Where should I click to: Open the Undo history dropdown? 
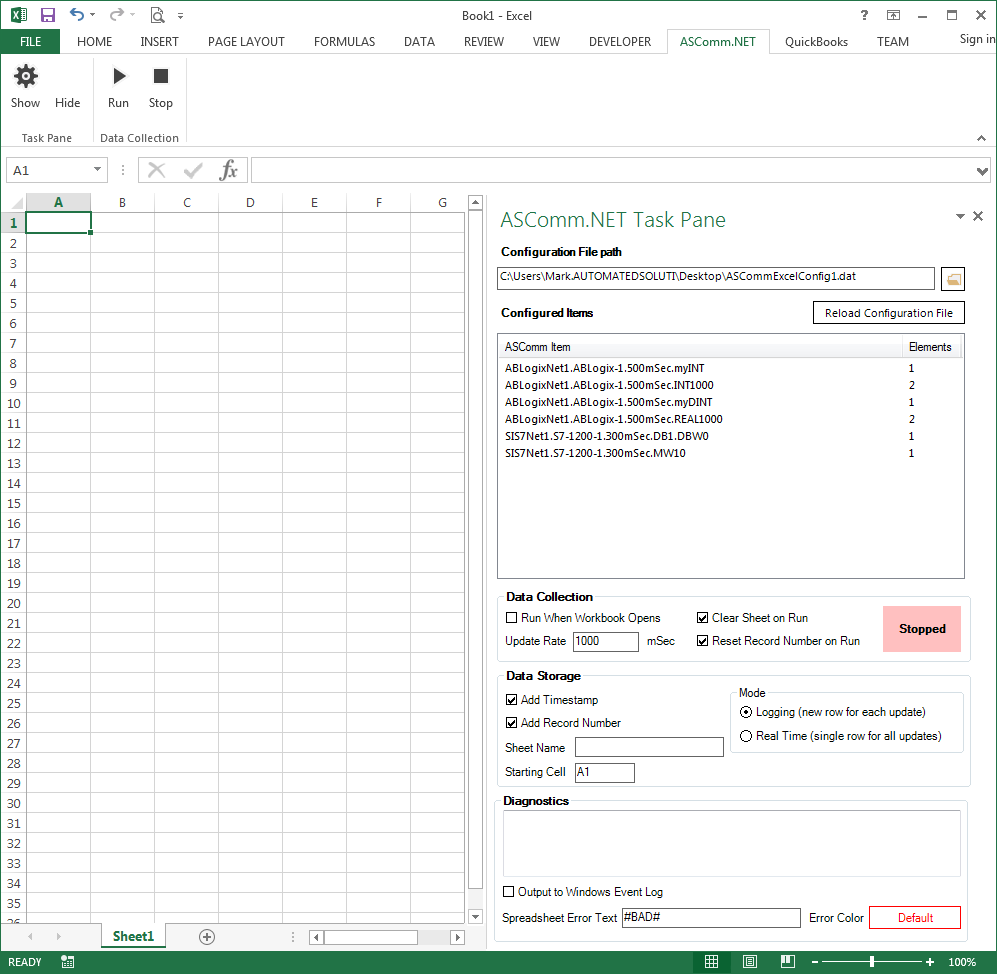(x=93, y=15)
